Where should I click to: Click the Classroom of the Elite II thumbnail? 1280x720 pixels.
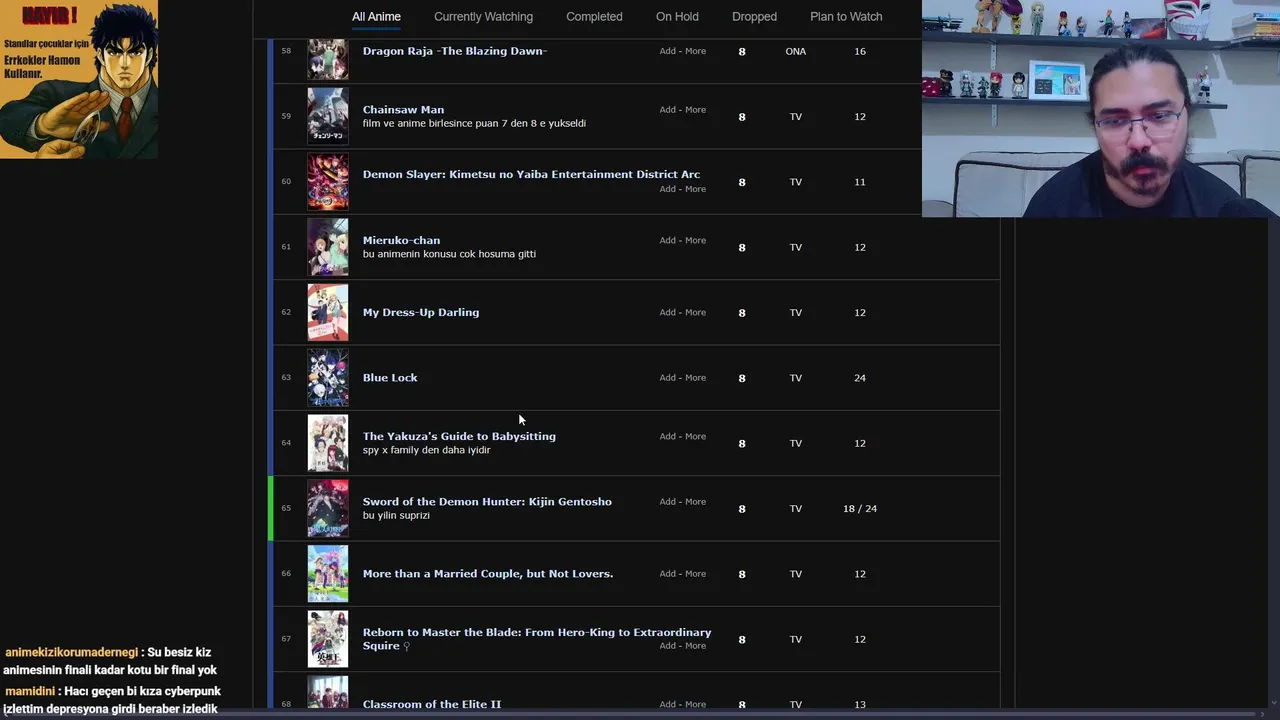pyautogui.click(x=328, y=693)
